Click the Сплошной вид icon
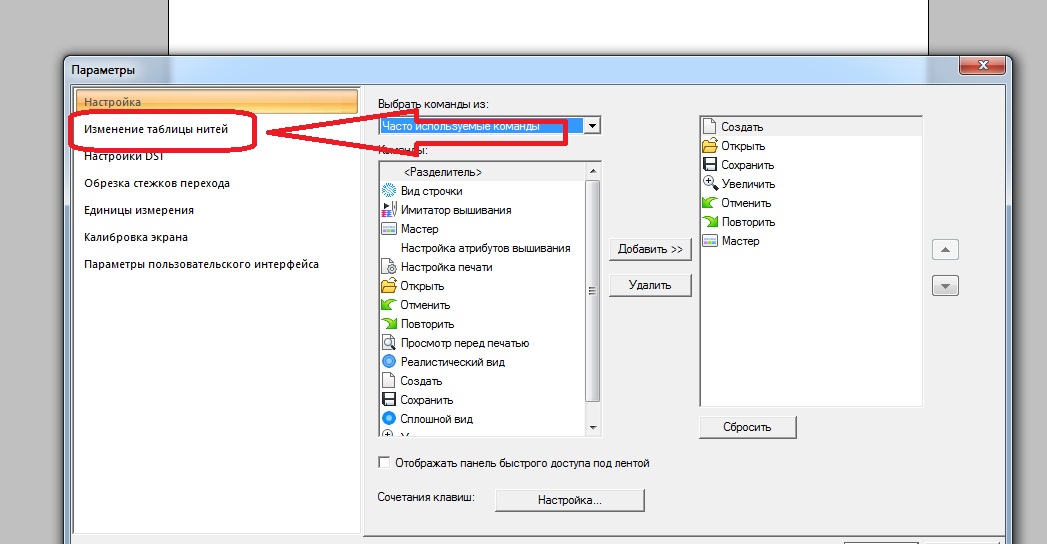 pyautogui.click(x=389, y=419)
